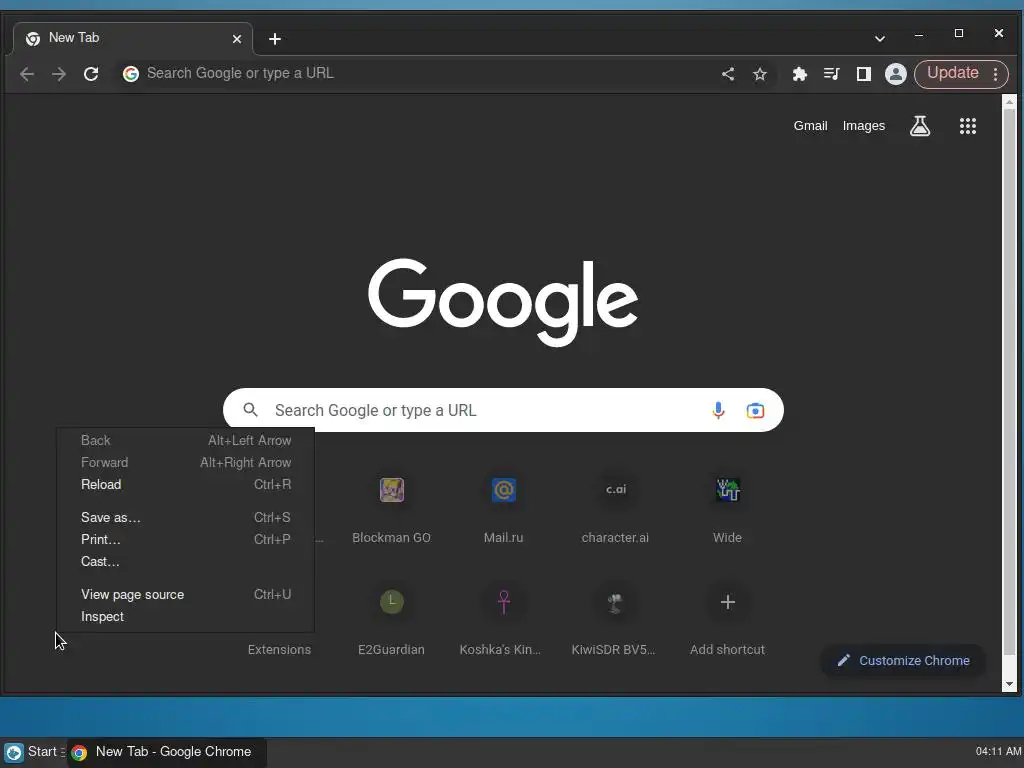Image resolution: width=1024 pixels, height=768 pixels.
Task: Click the Google search box
Action: point(503,410)
